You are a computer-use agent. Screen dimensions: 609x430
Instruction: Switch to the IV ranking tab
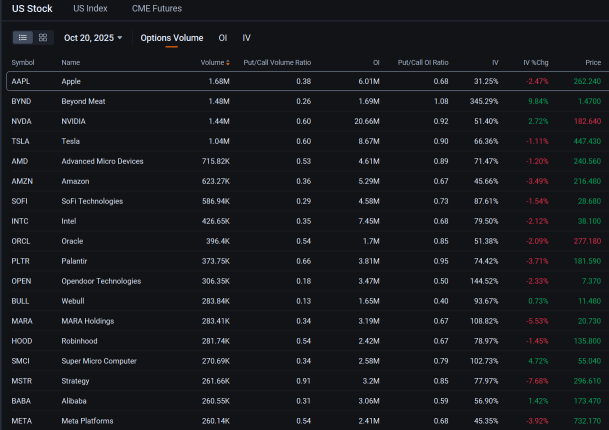click(246, 38)
